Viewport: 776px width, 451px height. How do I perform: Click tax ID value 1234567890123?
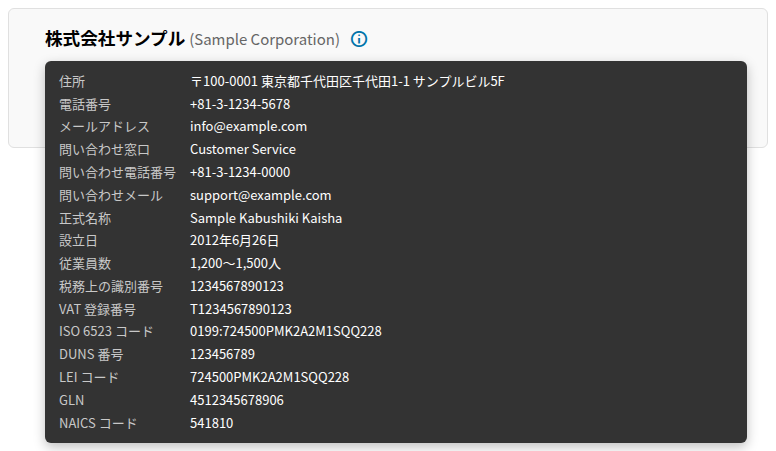click(237, 287)
